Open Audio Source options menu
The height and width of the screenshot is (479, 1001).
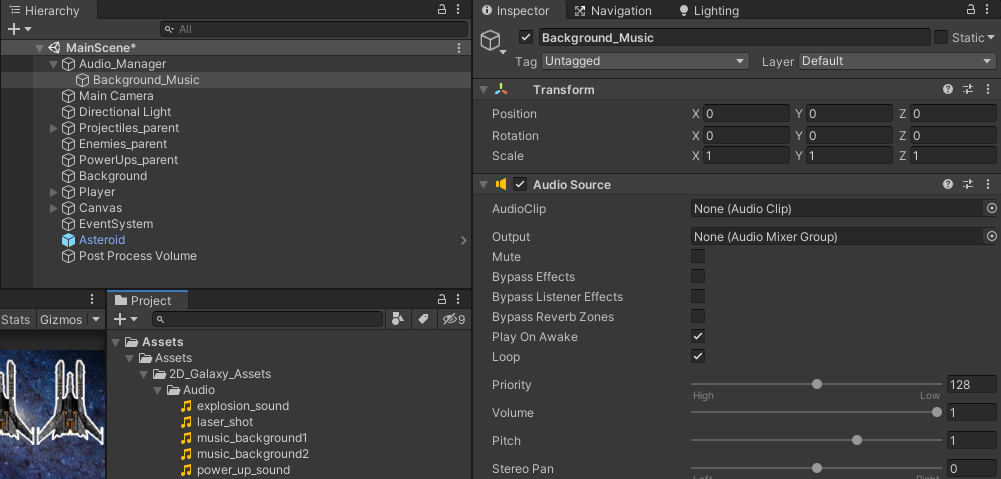987,184
